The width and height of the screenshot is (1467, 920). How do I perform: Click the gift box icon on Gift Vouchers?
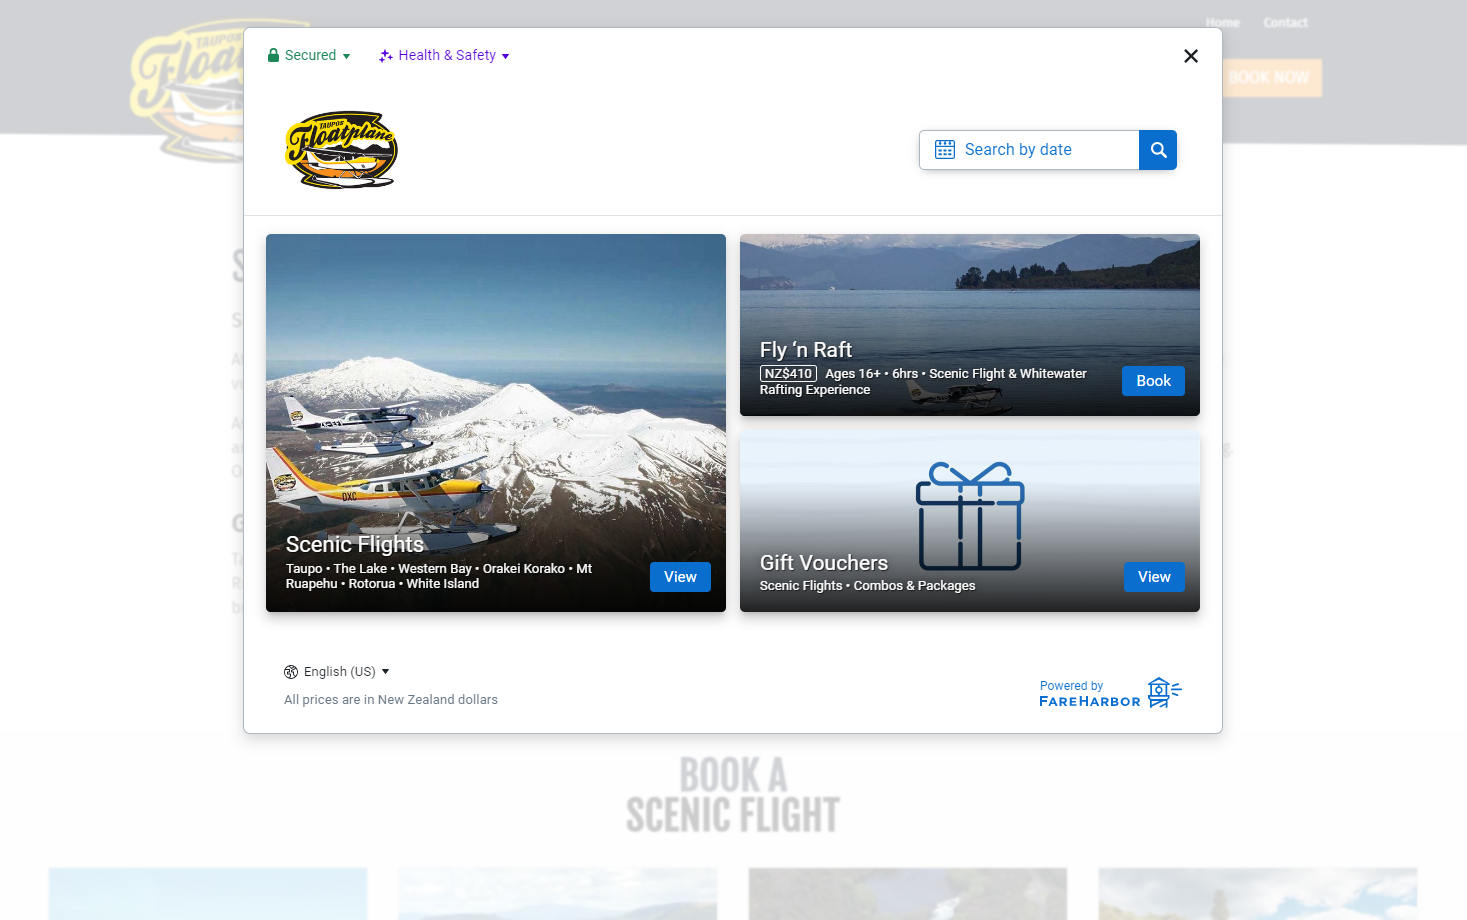coord(969,515)
